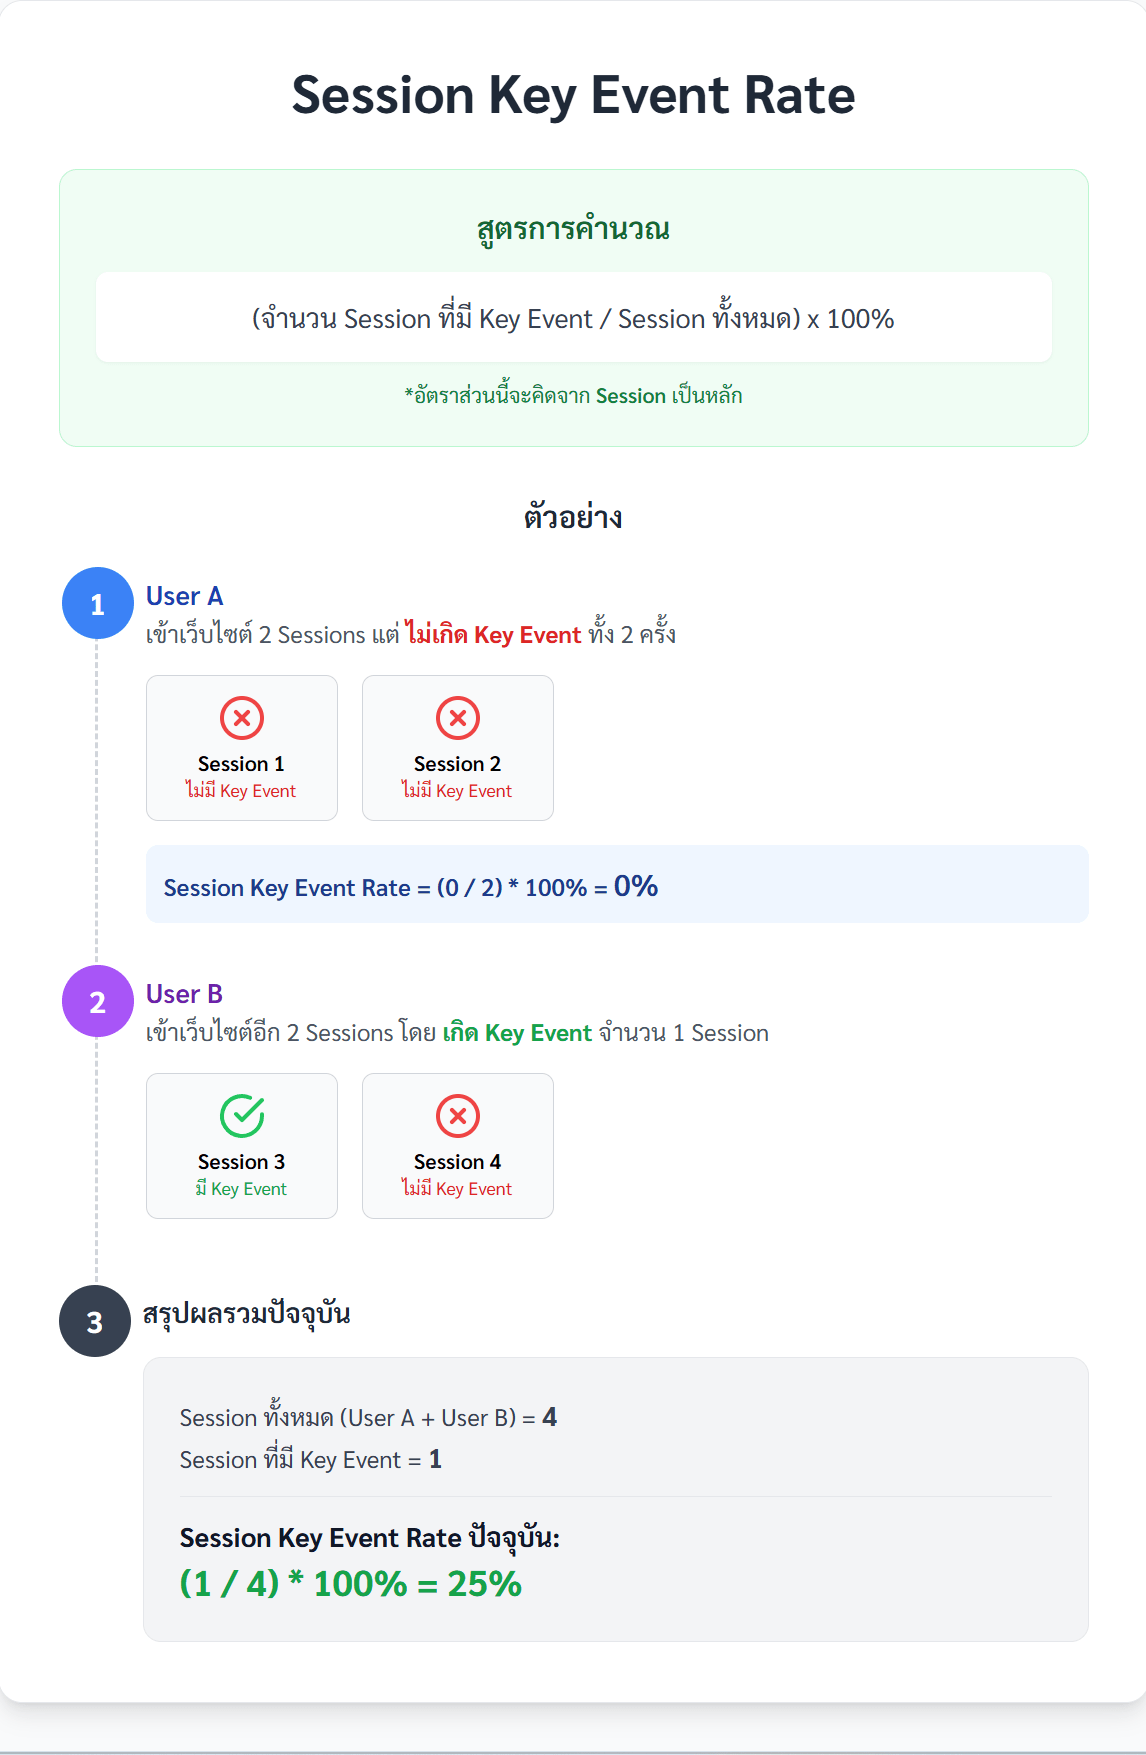1146x1755 pixels.
Task: Click the purple step 2 circle
Action: point(97,1002)
